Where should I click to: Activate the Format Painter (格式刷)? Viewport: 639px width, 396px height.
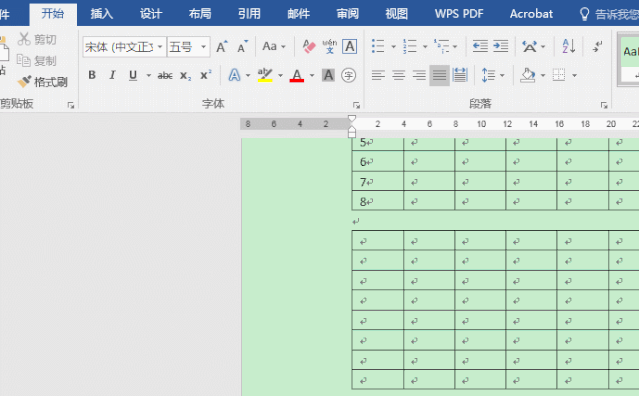point(42,82)
